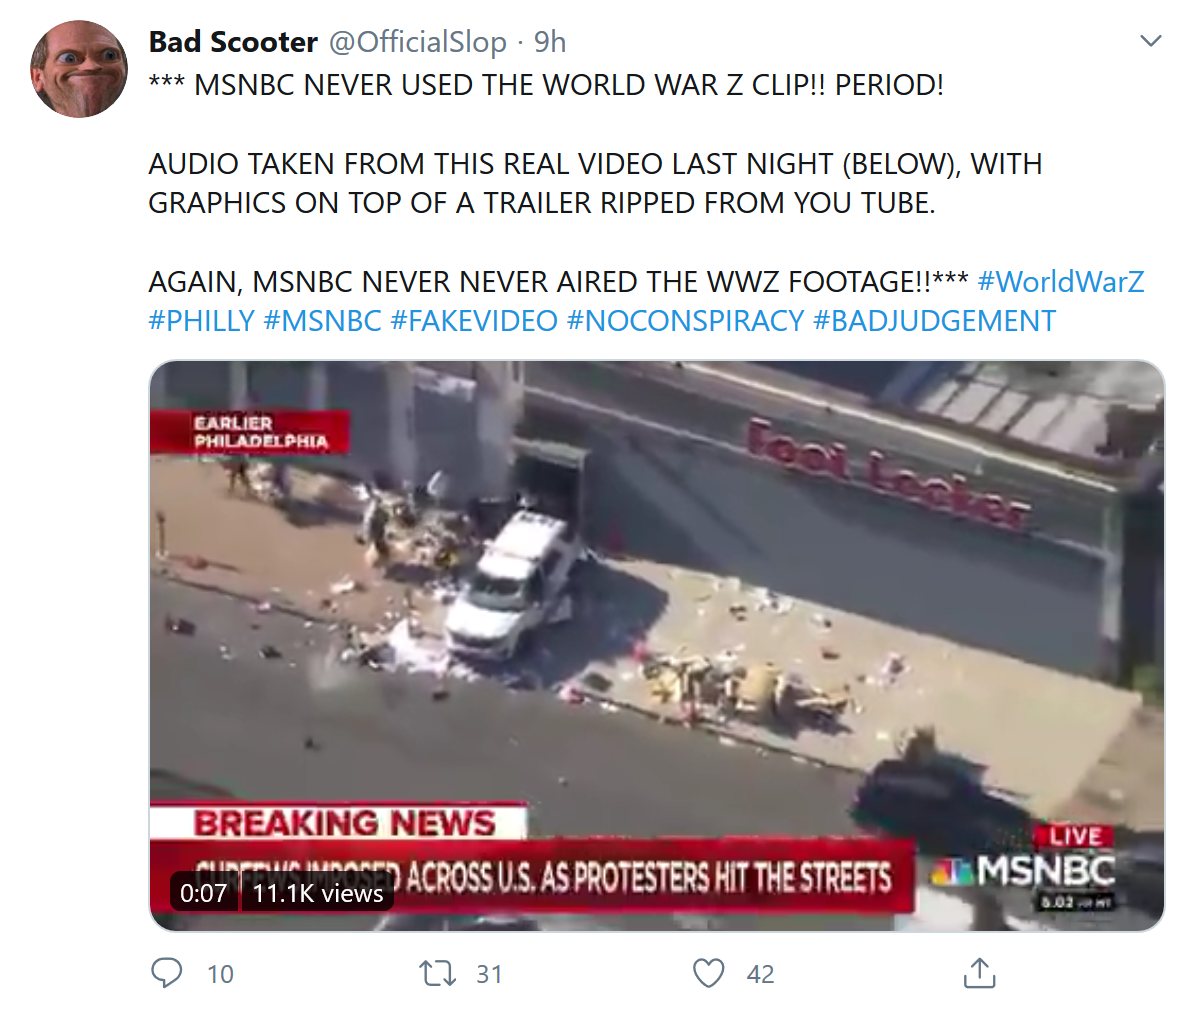Visit the @OfficialSlop handle
Image resolution: width=1196 pixels, height=1012 pixels.
[x=417, y=42]
